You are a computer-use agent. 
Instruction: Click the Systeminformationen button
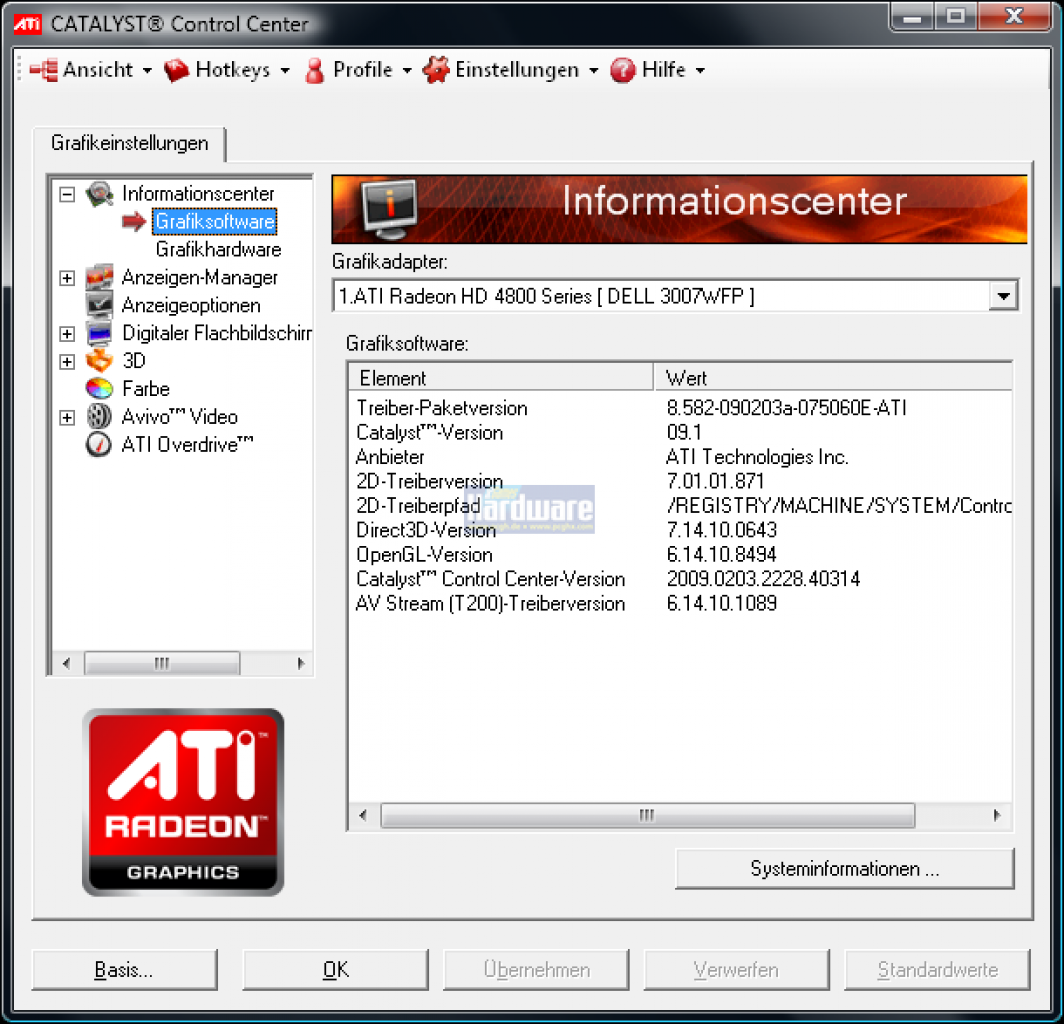pos(845,869)
